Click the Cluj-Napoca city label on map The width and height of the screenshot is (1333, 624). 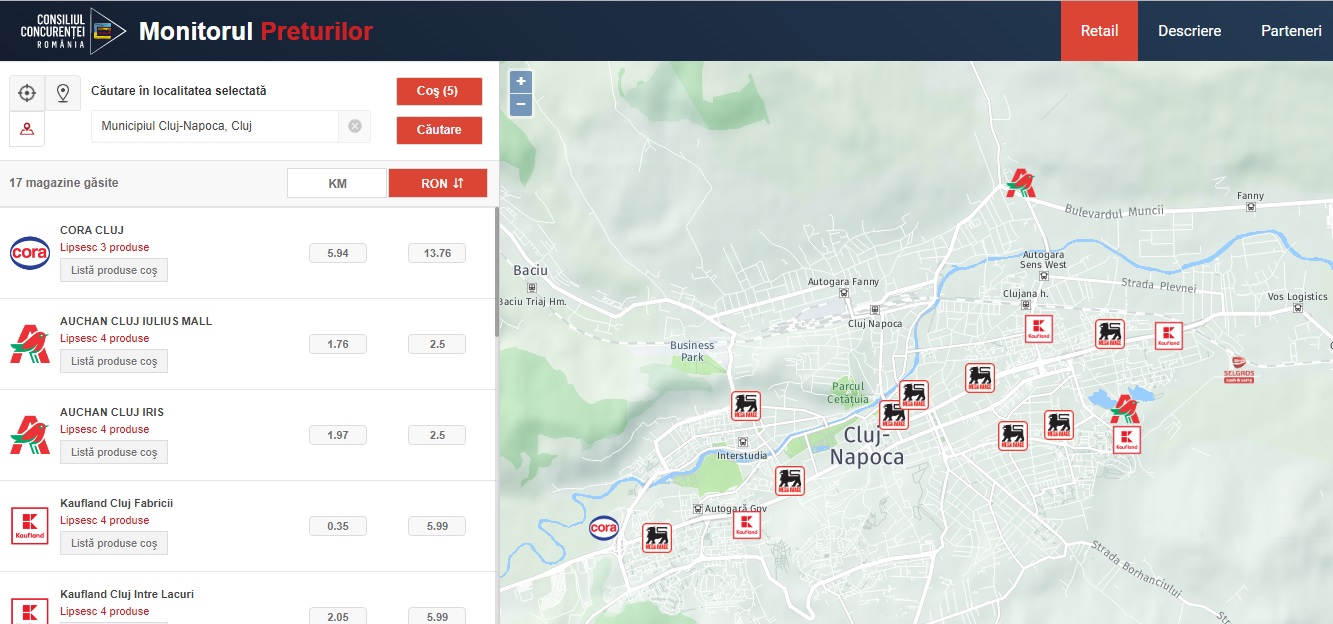pyautogui.click(x=866, y=446)
